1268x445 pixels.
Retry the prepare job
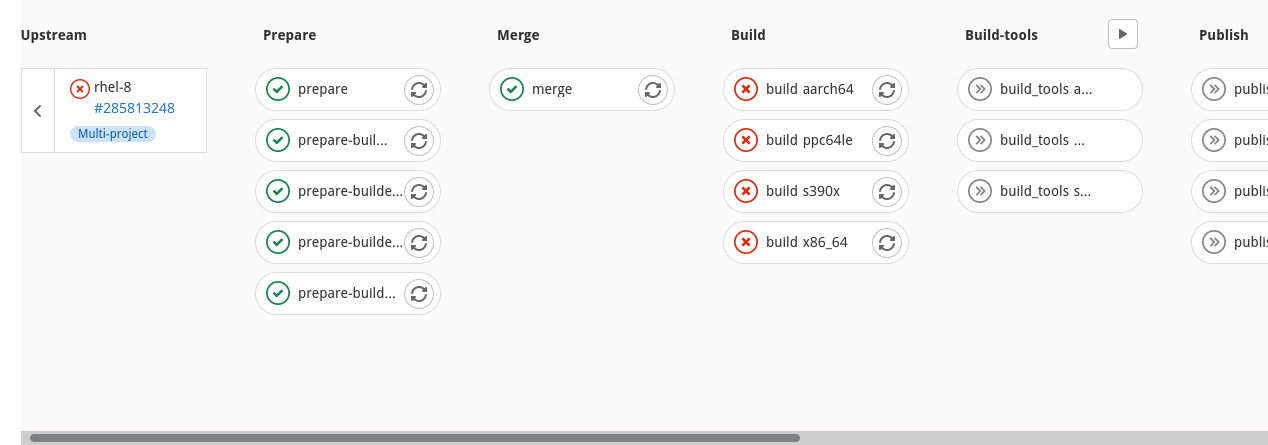[419, 89]
